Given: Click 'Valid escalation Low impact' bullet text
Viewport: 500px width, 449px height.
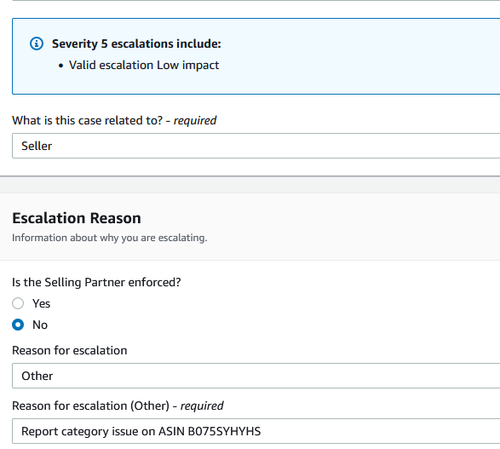Looking at the screenshot, I should [x=144, y=65].
